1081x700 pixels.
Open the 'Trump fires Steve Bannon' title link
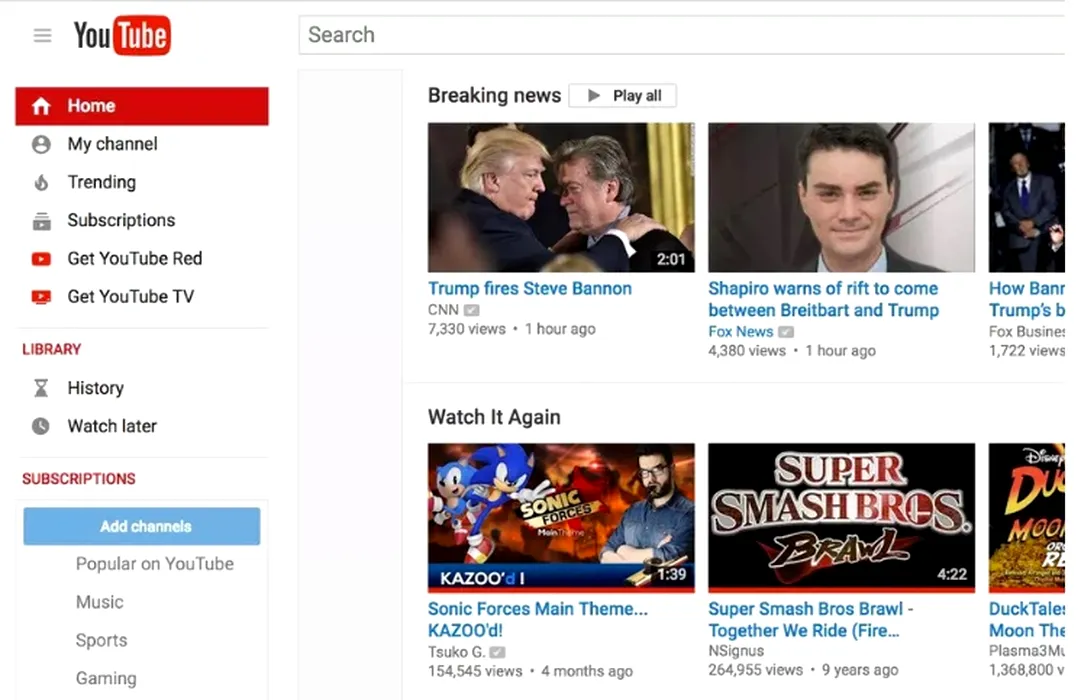pyautogui.click(x=529, y=289)
